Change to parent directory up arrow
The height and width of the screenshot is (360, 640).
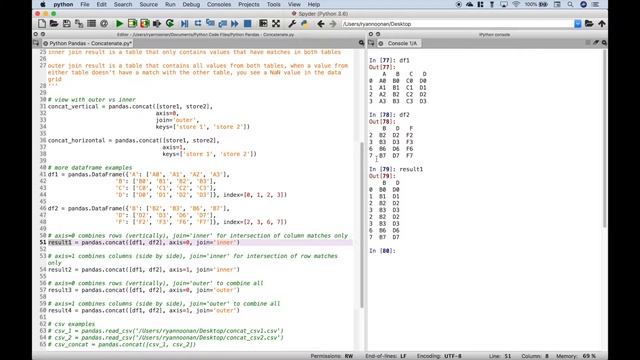602,24
